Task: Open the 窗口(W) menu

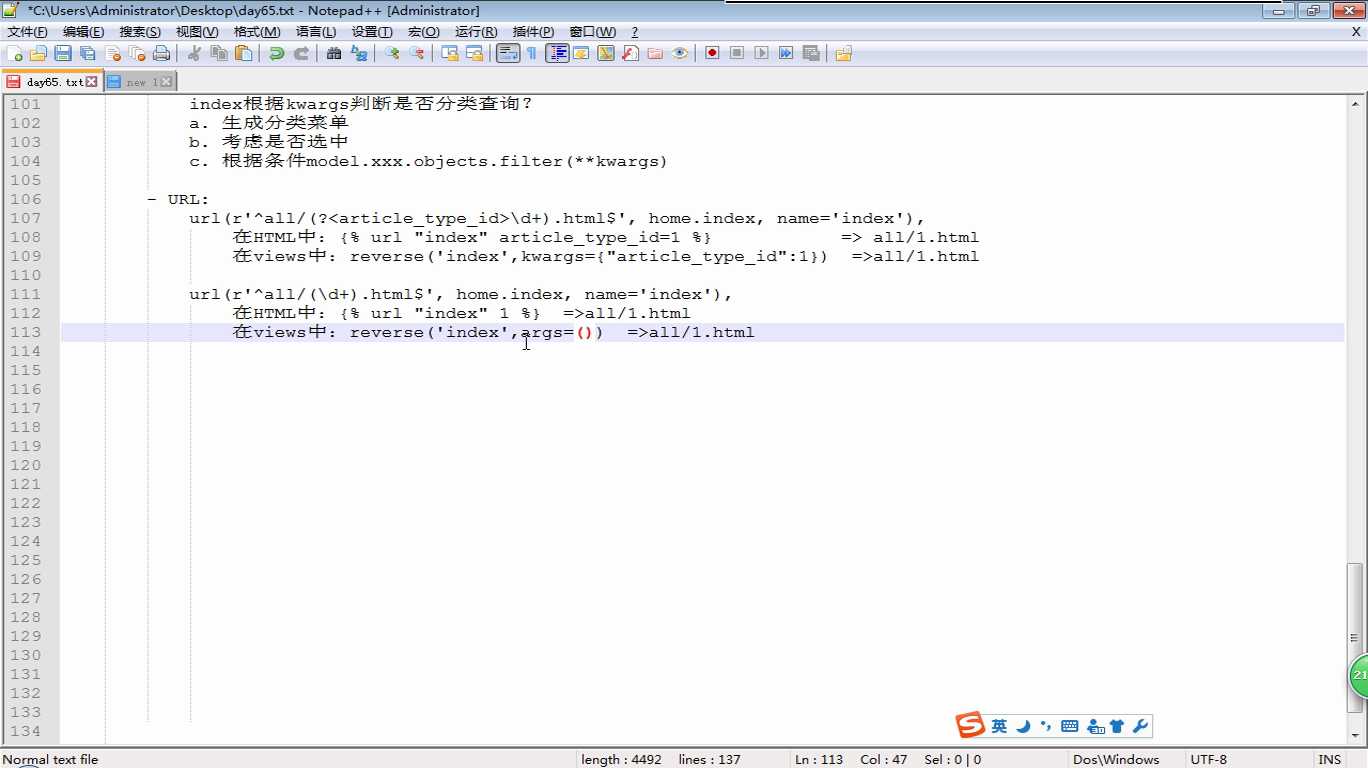Action: pyautogui.click(x=593, y=32)
